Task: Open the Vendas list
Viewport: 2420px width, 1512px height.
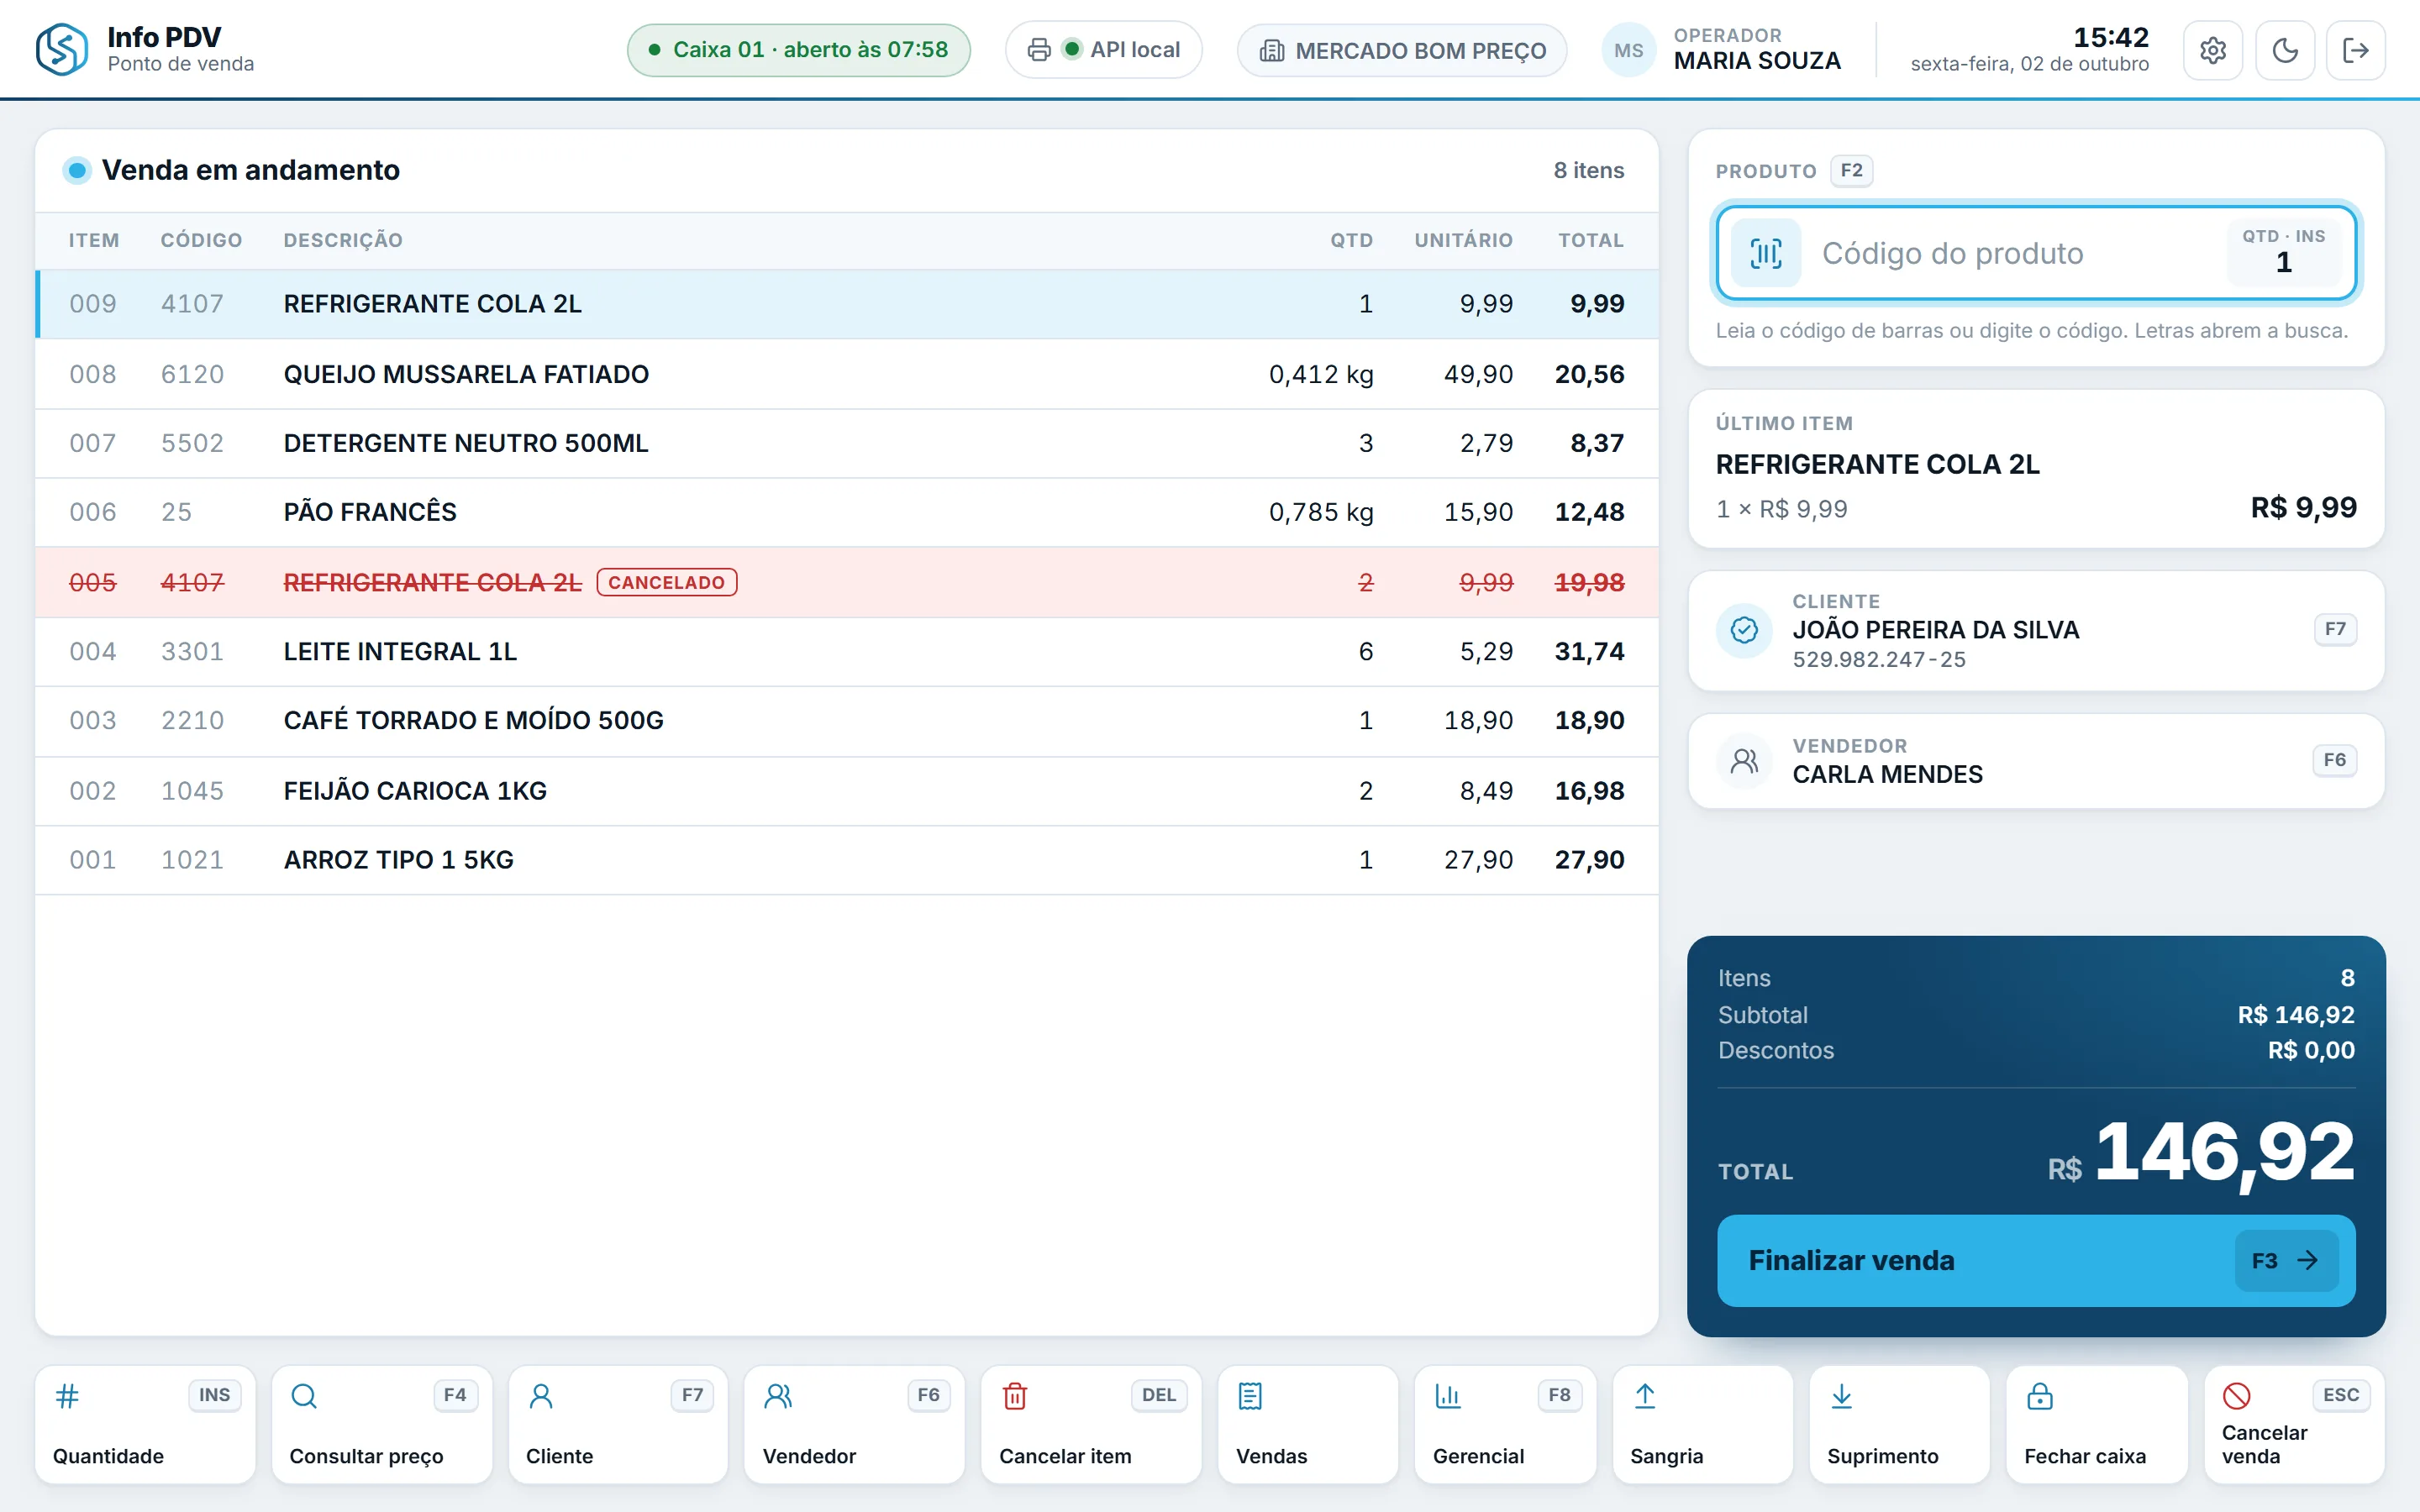Action: [x=1308, y=1424]
